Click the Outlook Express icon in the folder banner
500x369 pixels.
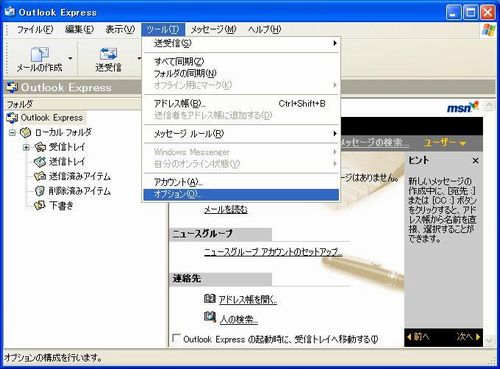(12, 87)
